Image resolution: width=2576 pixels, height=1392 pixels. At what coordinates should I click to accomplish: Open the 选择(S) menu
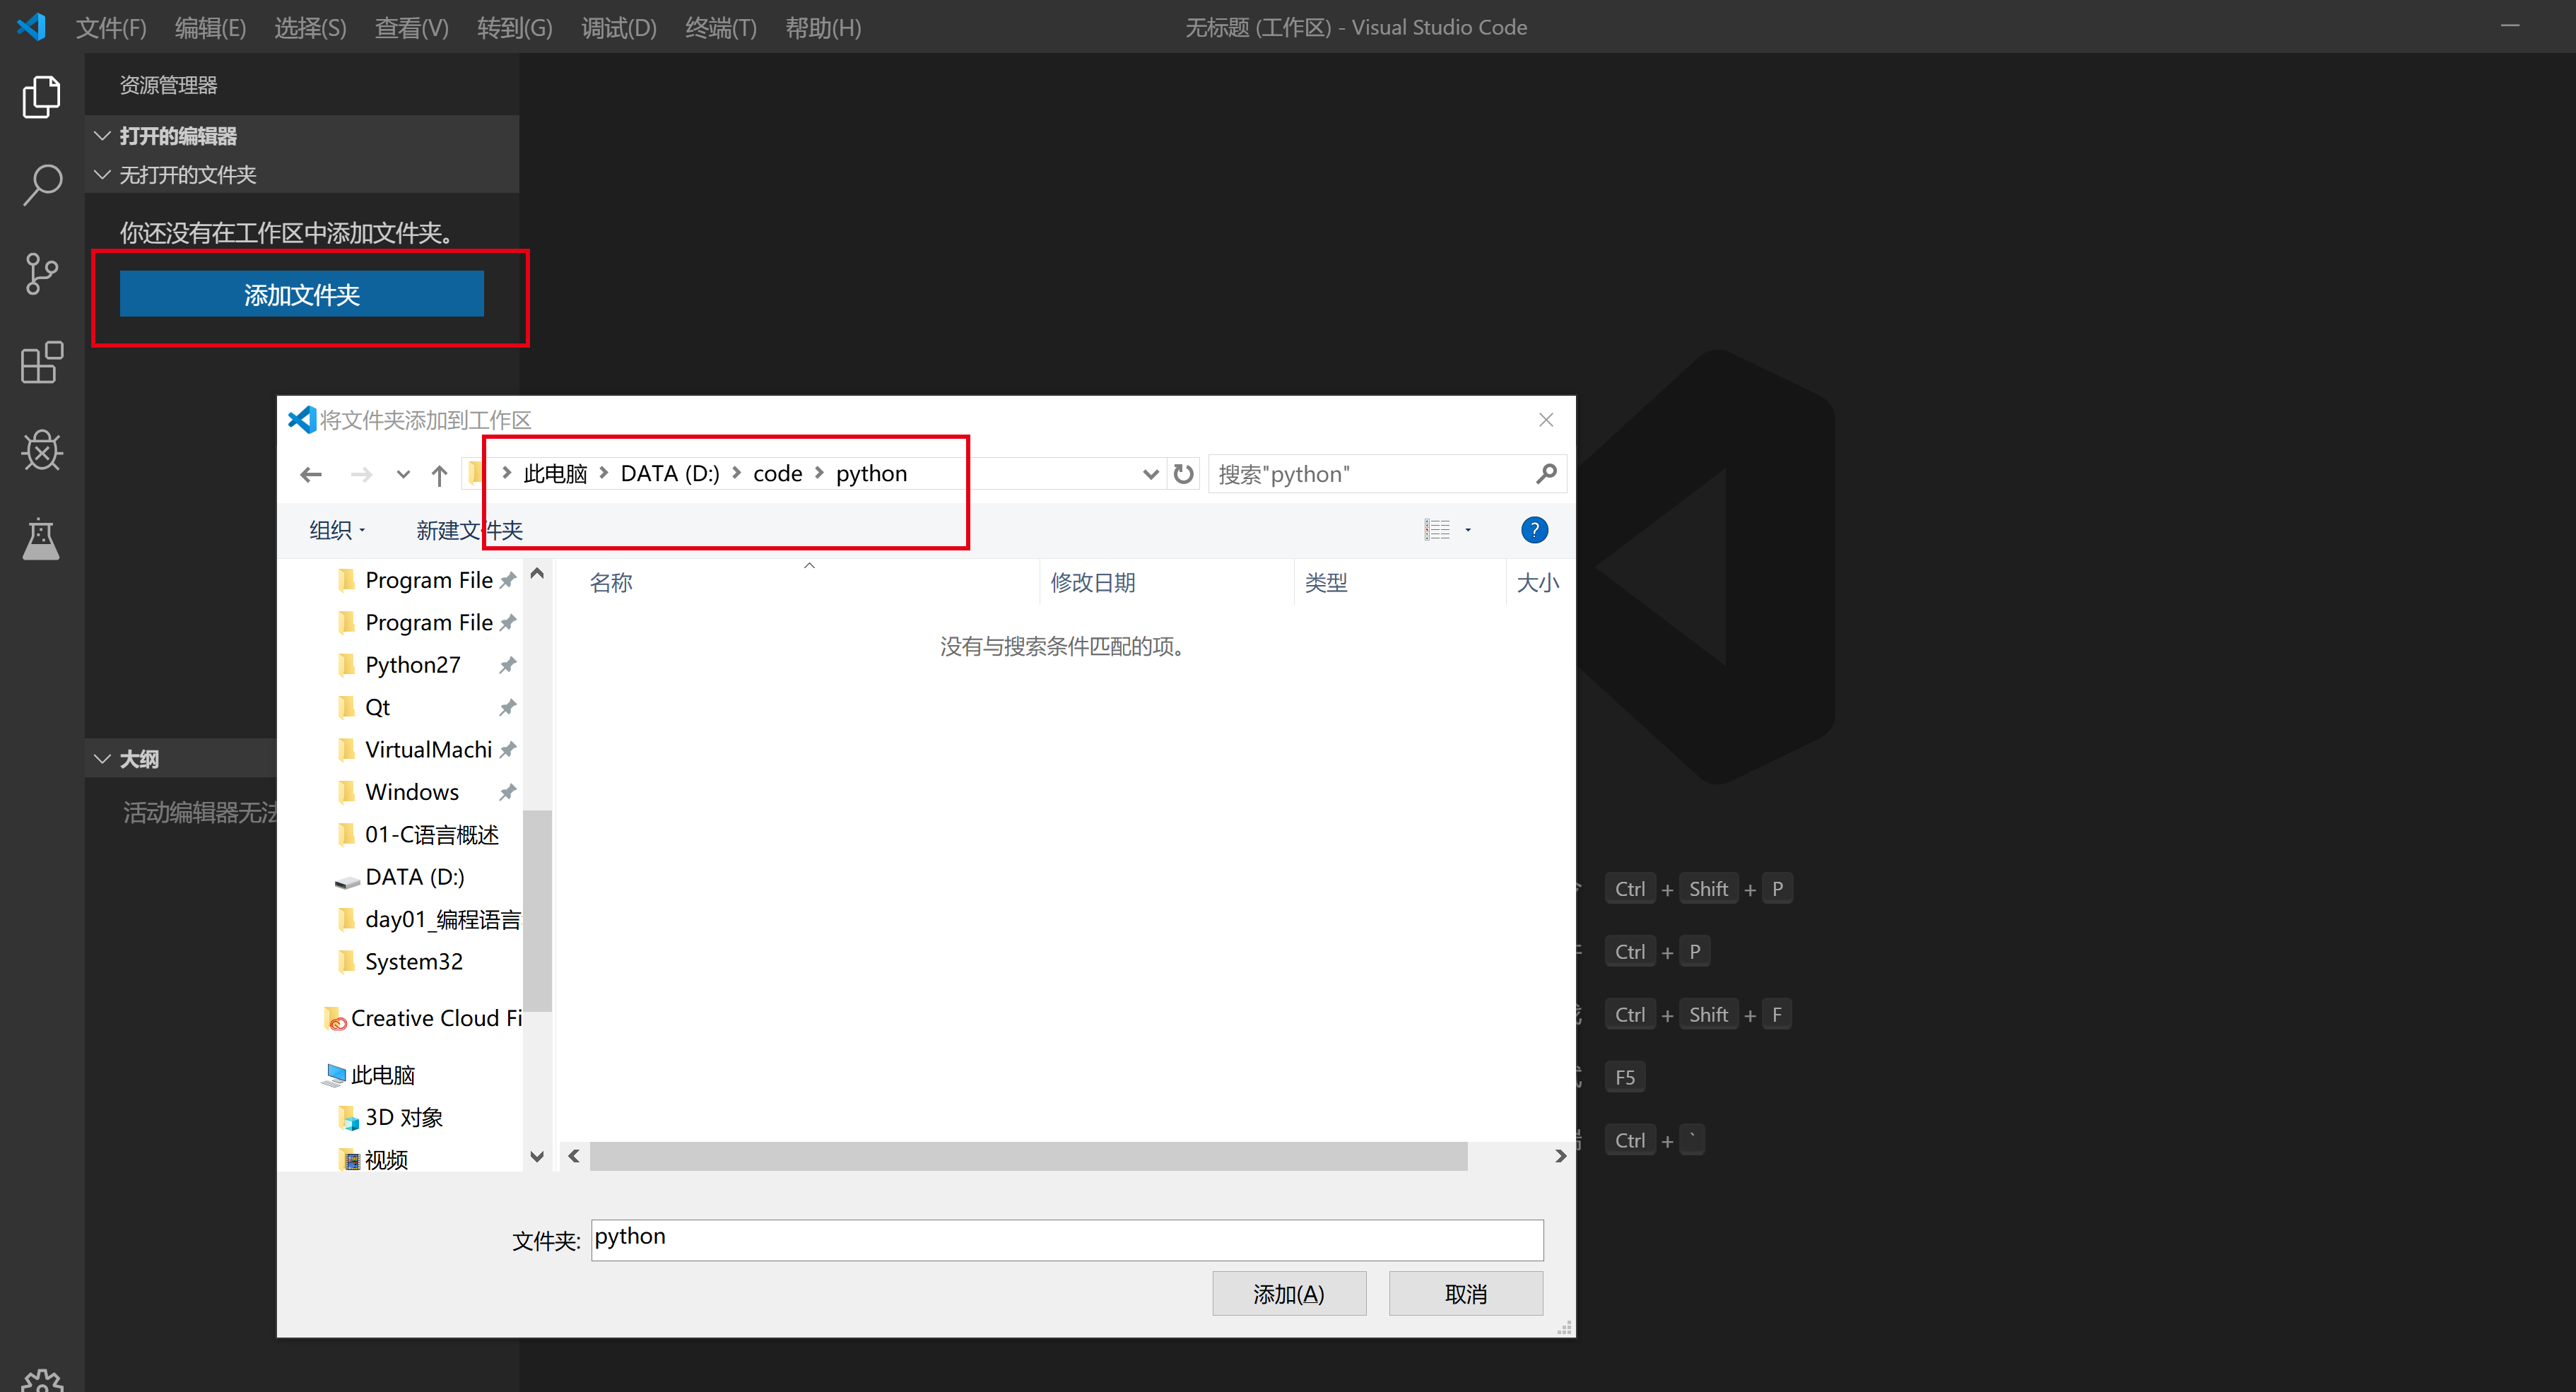point(310,27)
